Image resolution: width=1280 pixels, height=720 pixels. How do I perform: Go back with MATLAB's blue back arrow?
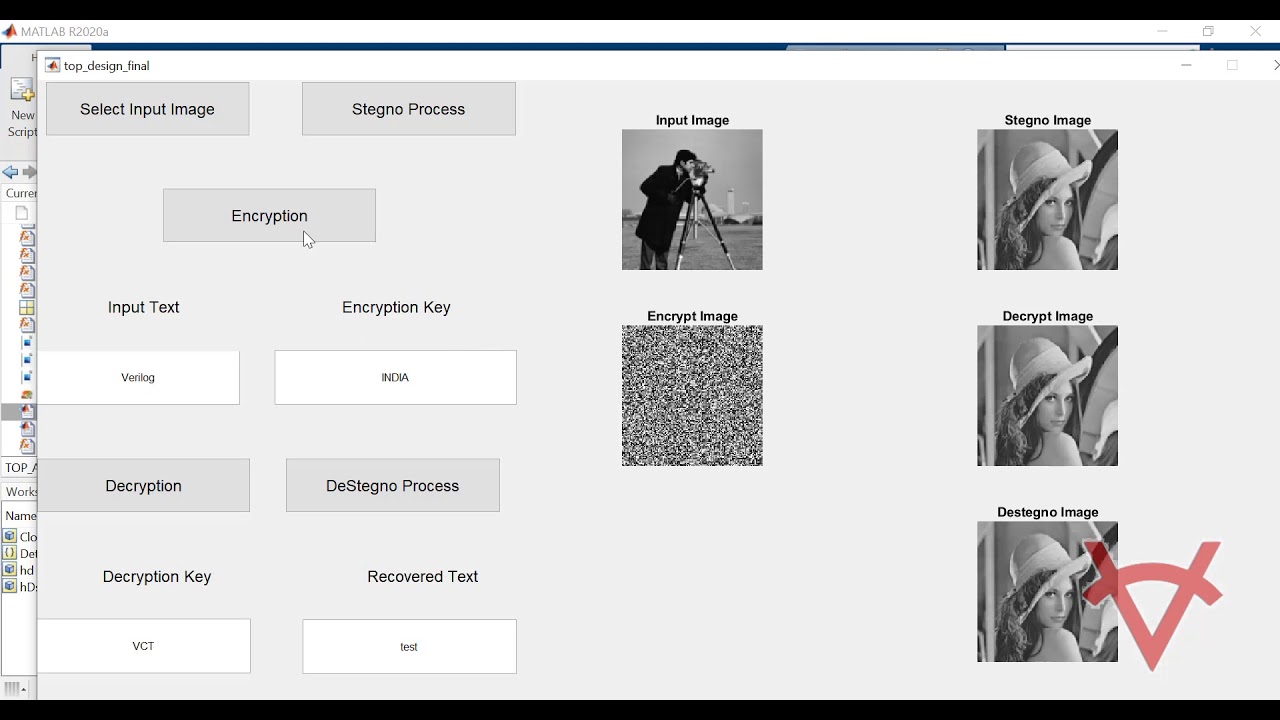point(10,172)
